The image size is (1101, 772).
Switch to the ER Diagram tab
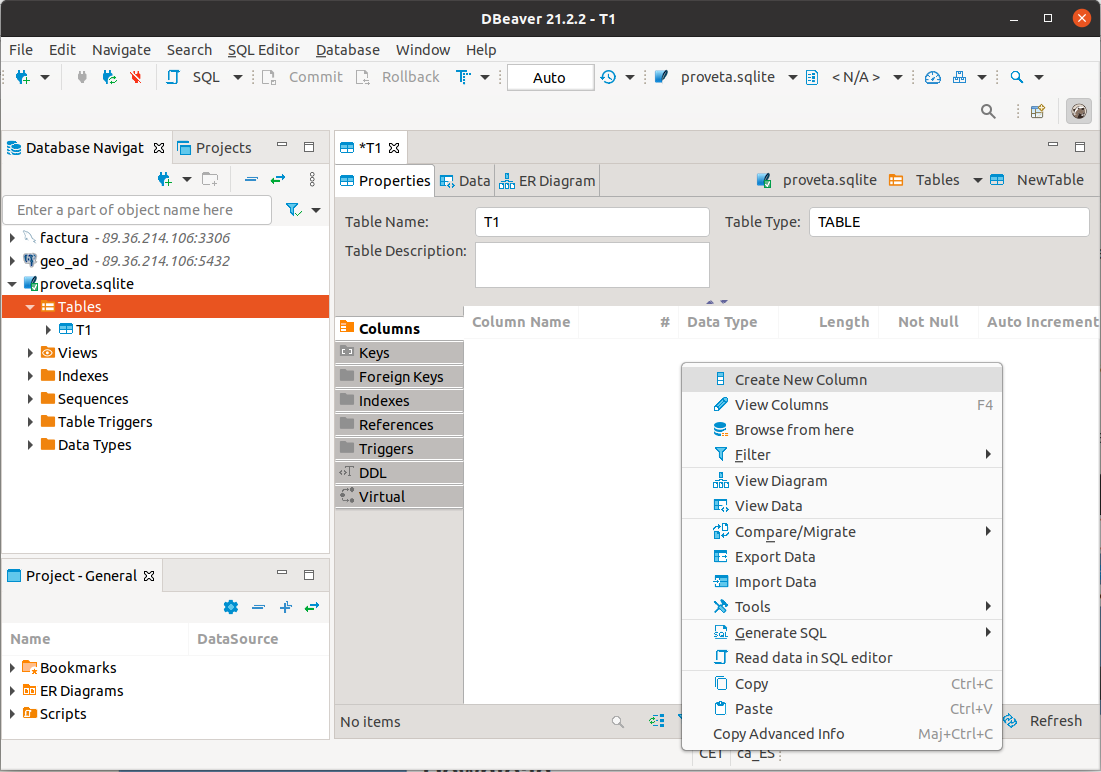pyautogui.click(x=547, y=181)
